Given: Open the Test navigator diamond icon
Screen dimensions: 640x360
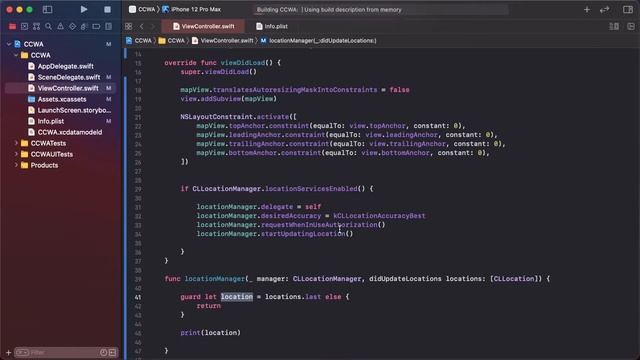Looking at the screenshot, I should [x=72, y=27].
